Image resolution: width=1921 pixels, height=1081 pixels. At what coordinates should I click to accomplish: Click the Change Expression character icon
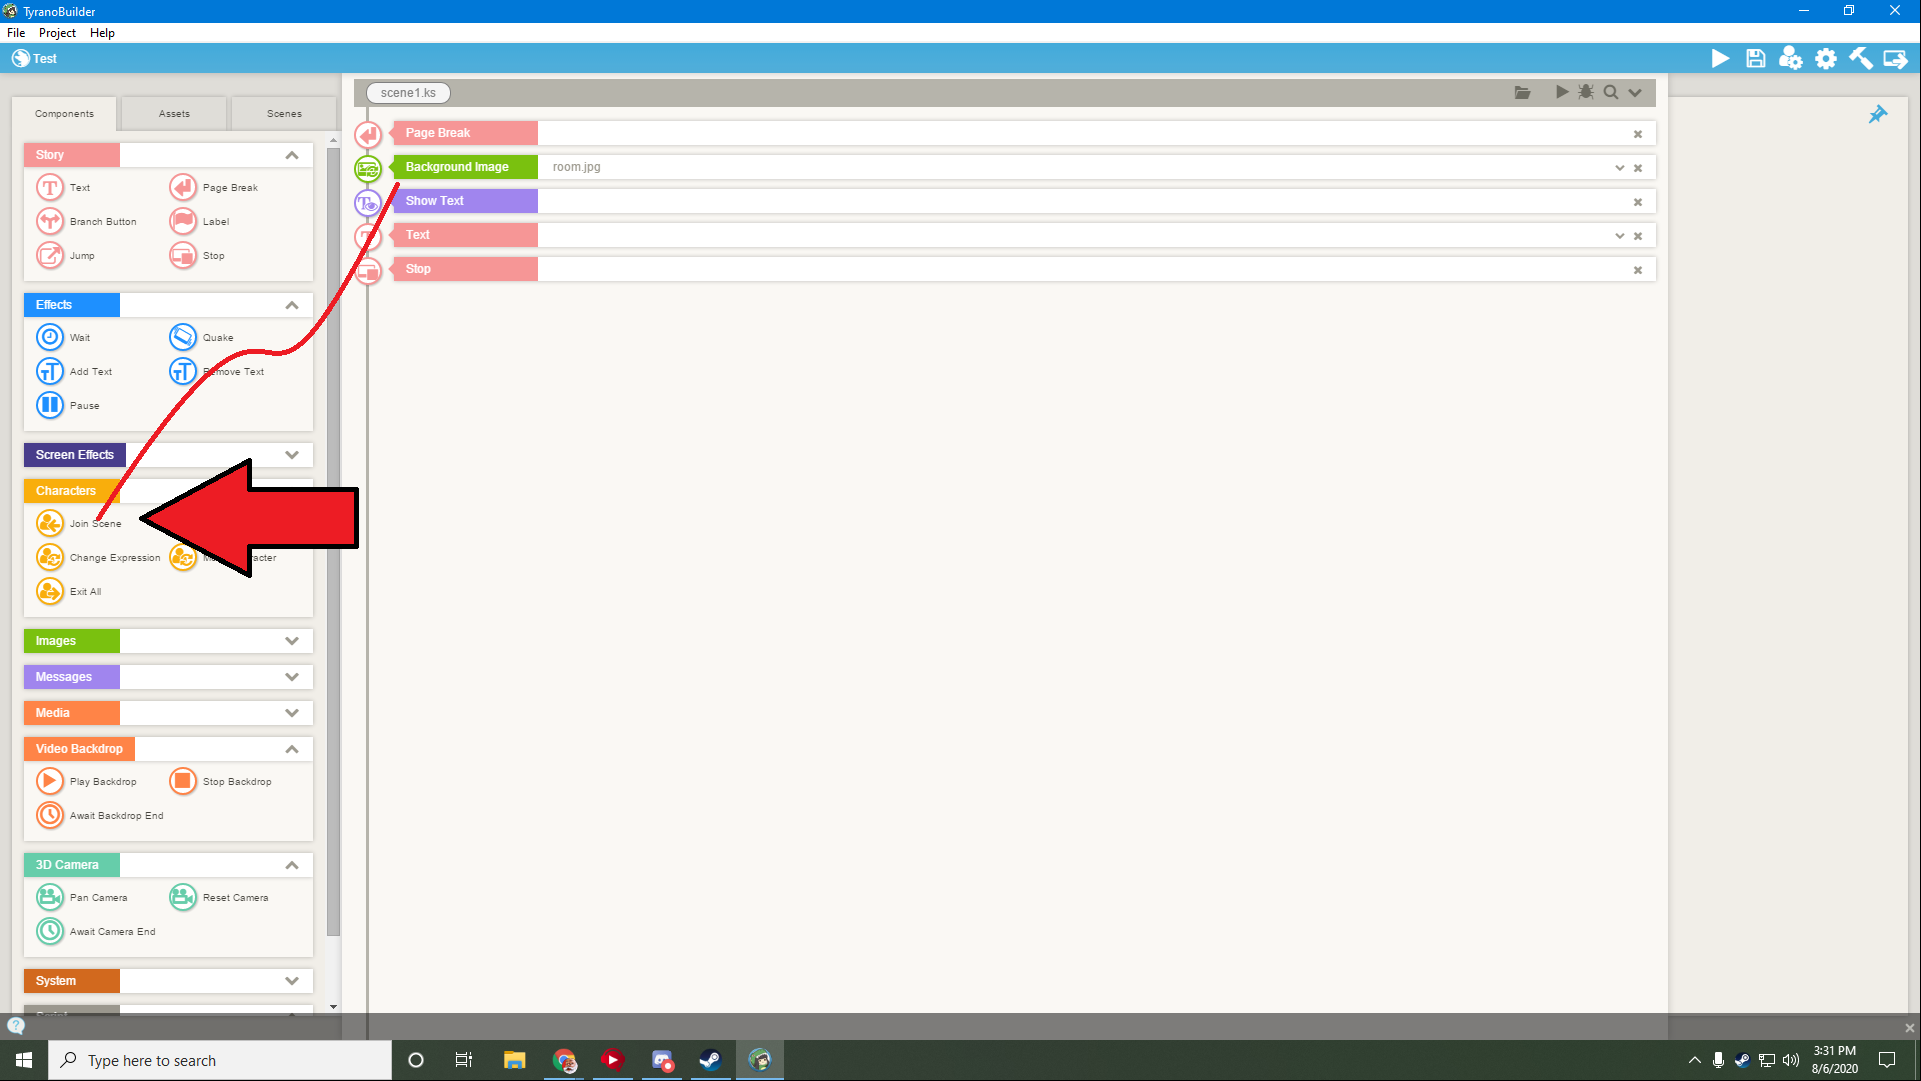(x=49, y=557)
